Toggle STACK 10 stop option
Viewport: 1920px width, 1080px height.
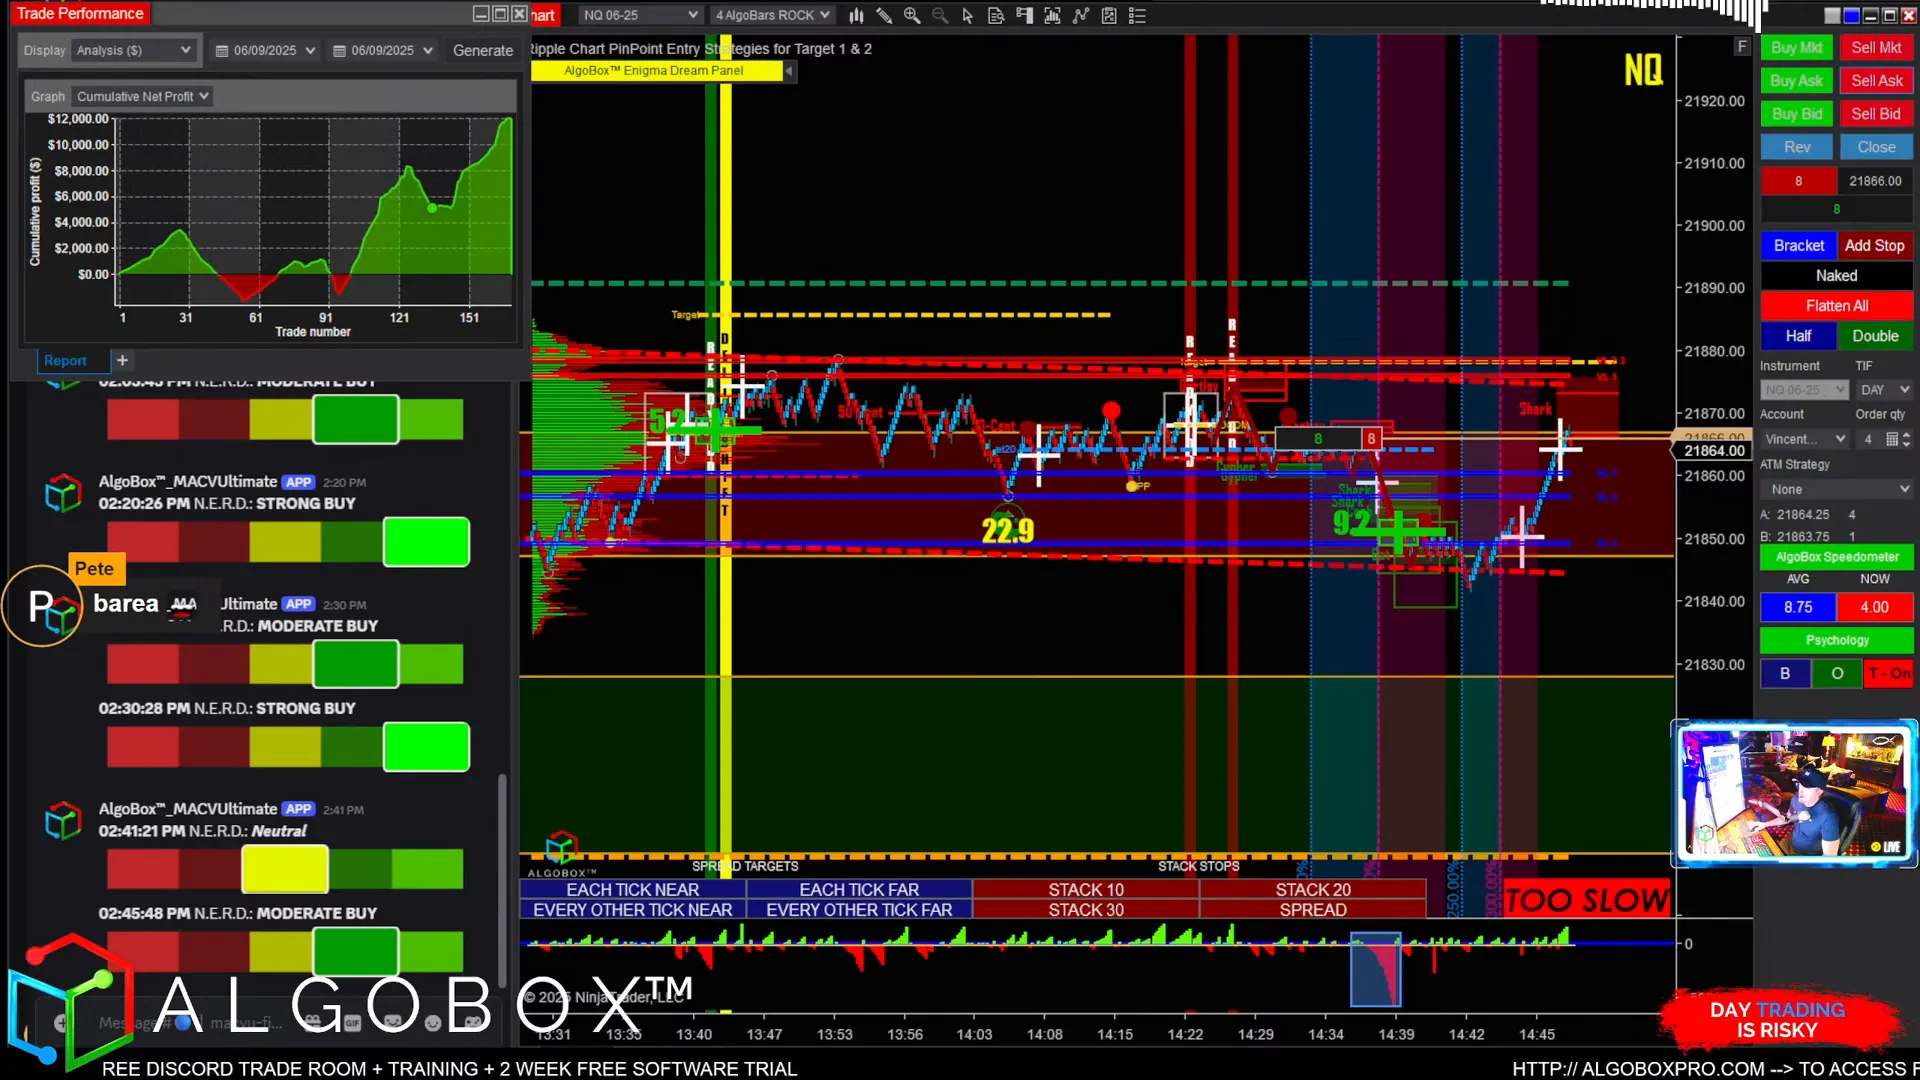click(x=1086, y=889)
